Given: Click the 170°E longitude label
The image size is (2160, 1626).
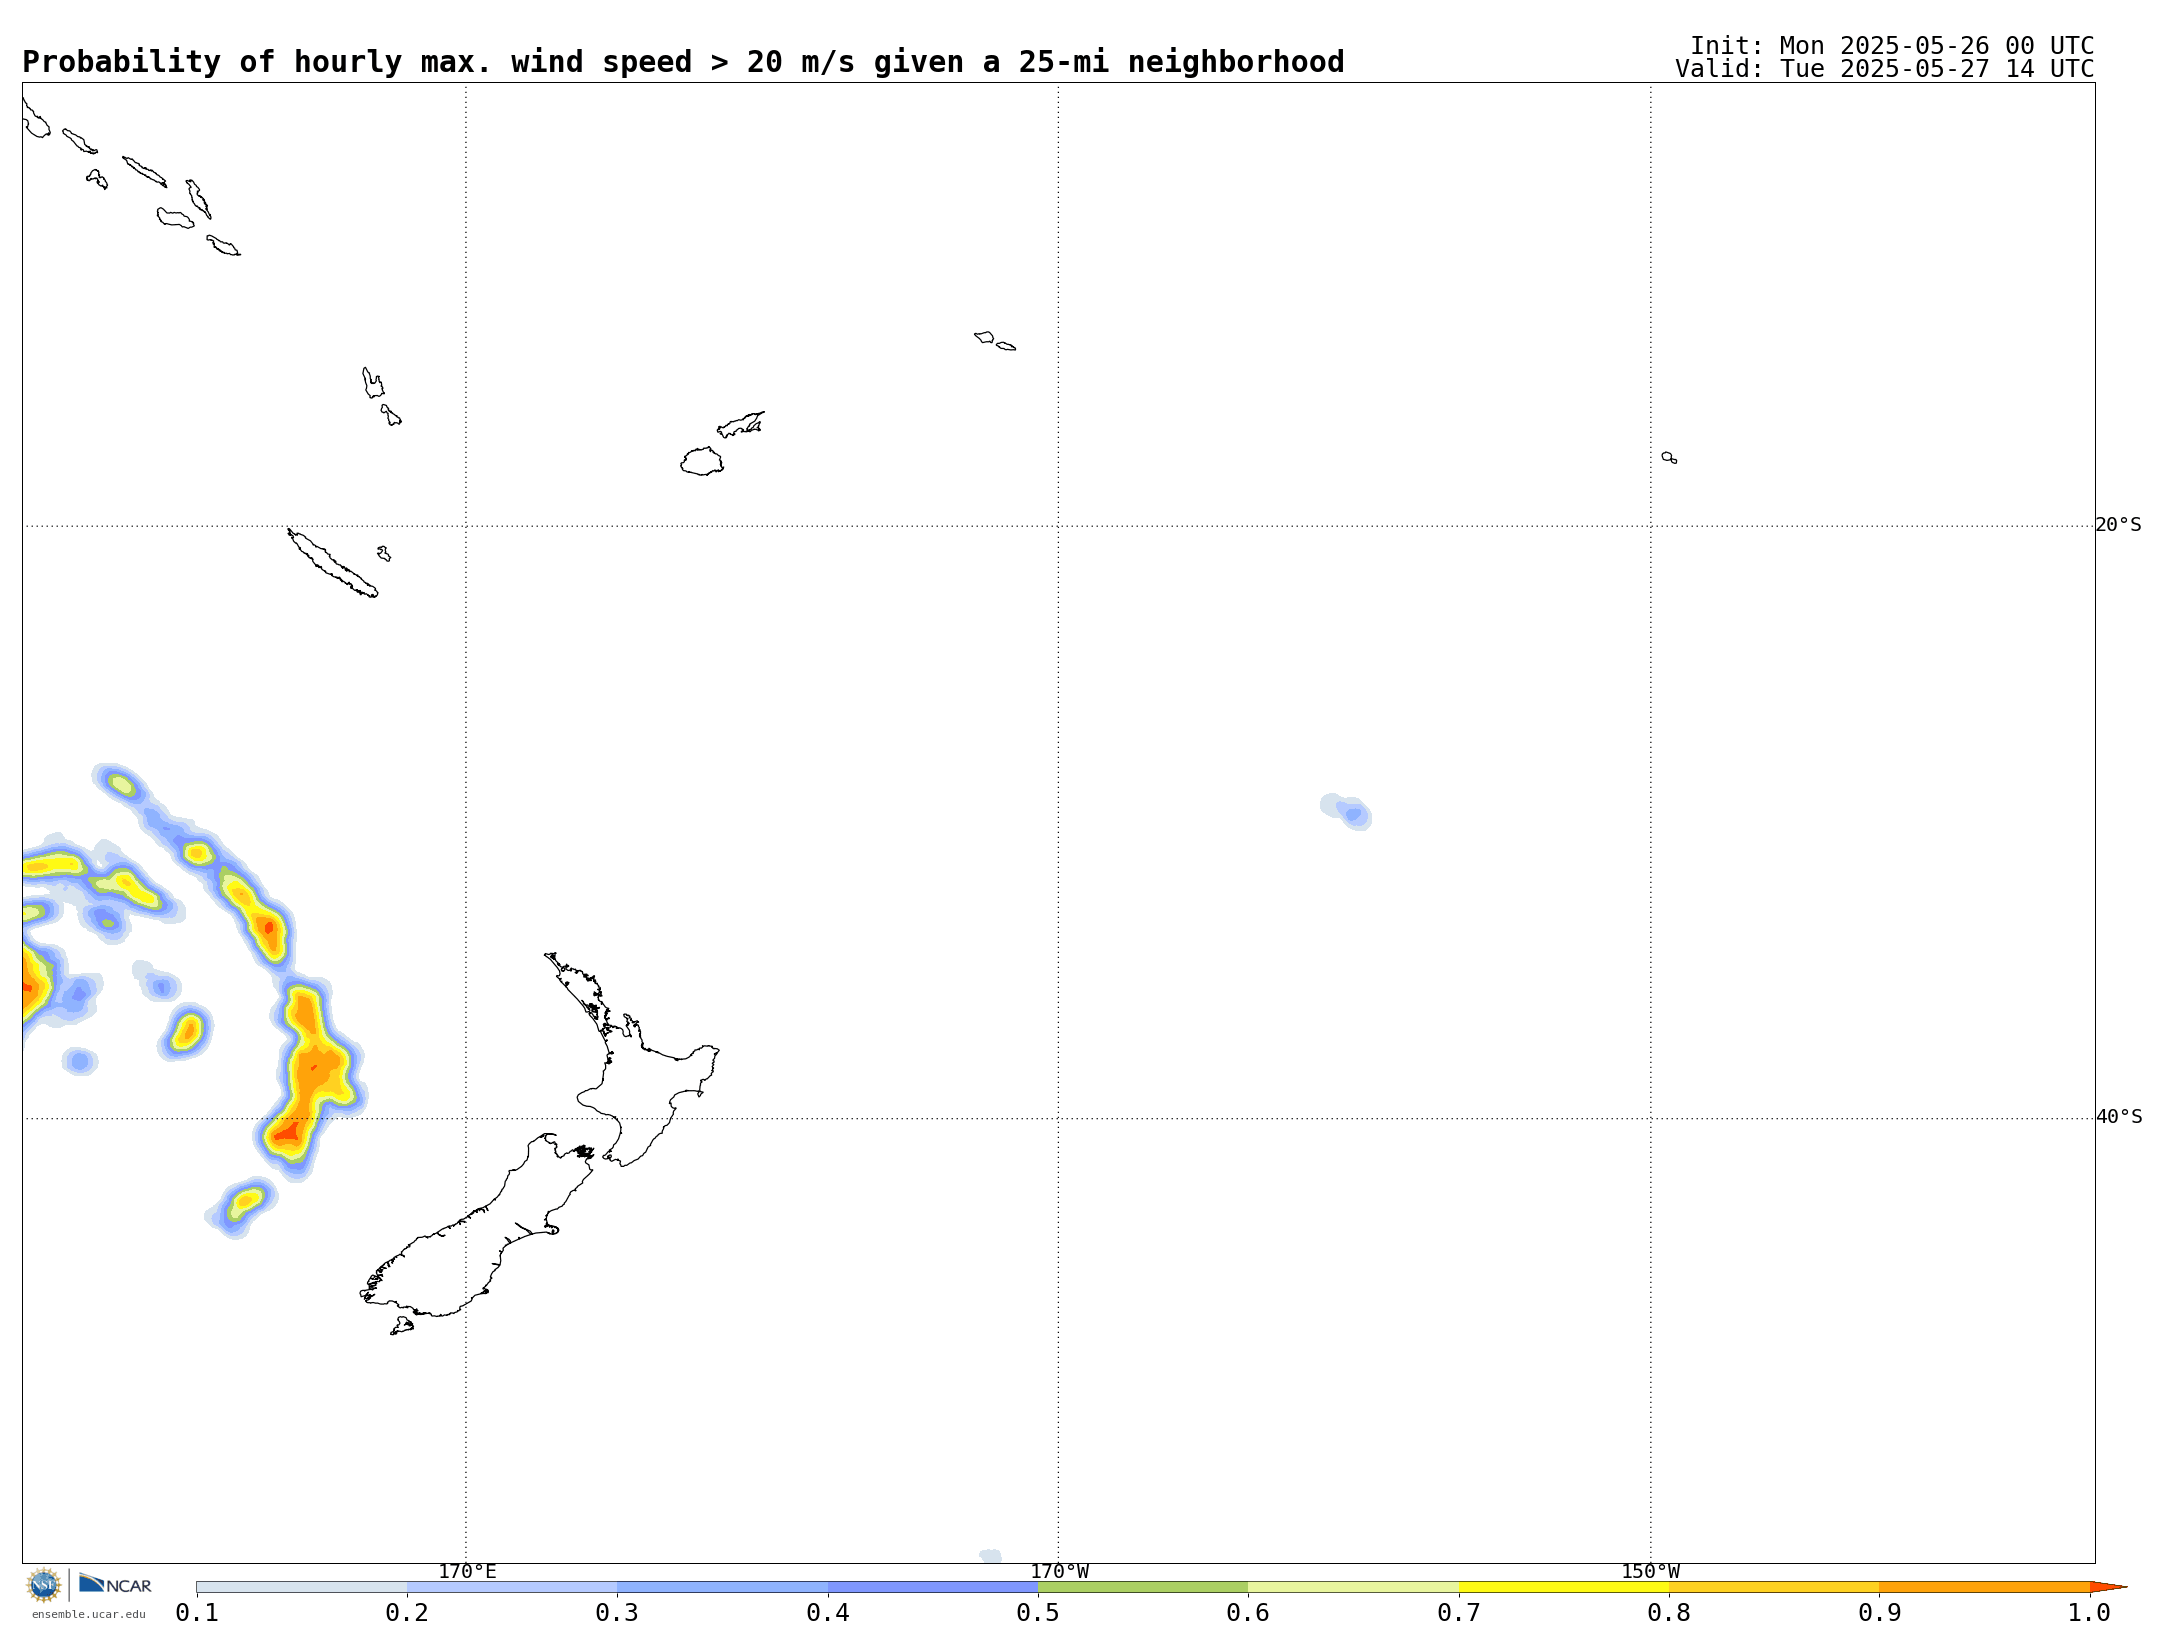Looking at the screenshot, I should tap(467, 1572).
